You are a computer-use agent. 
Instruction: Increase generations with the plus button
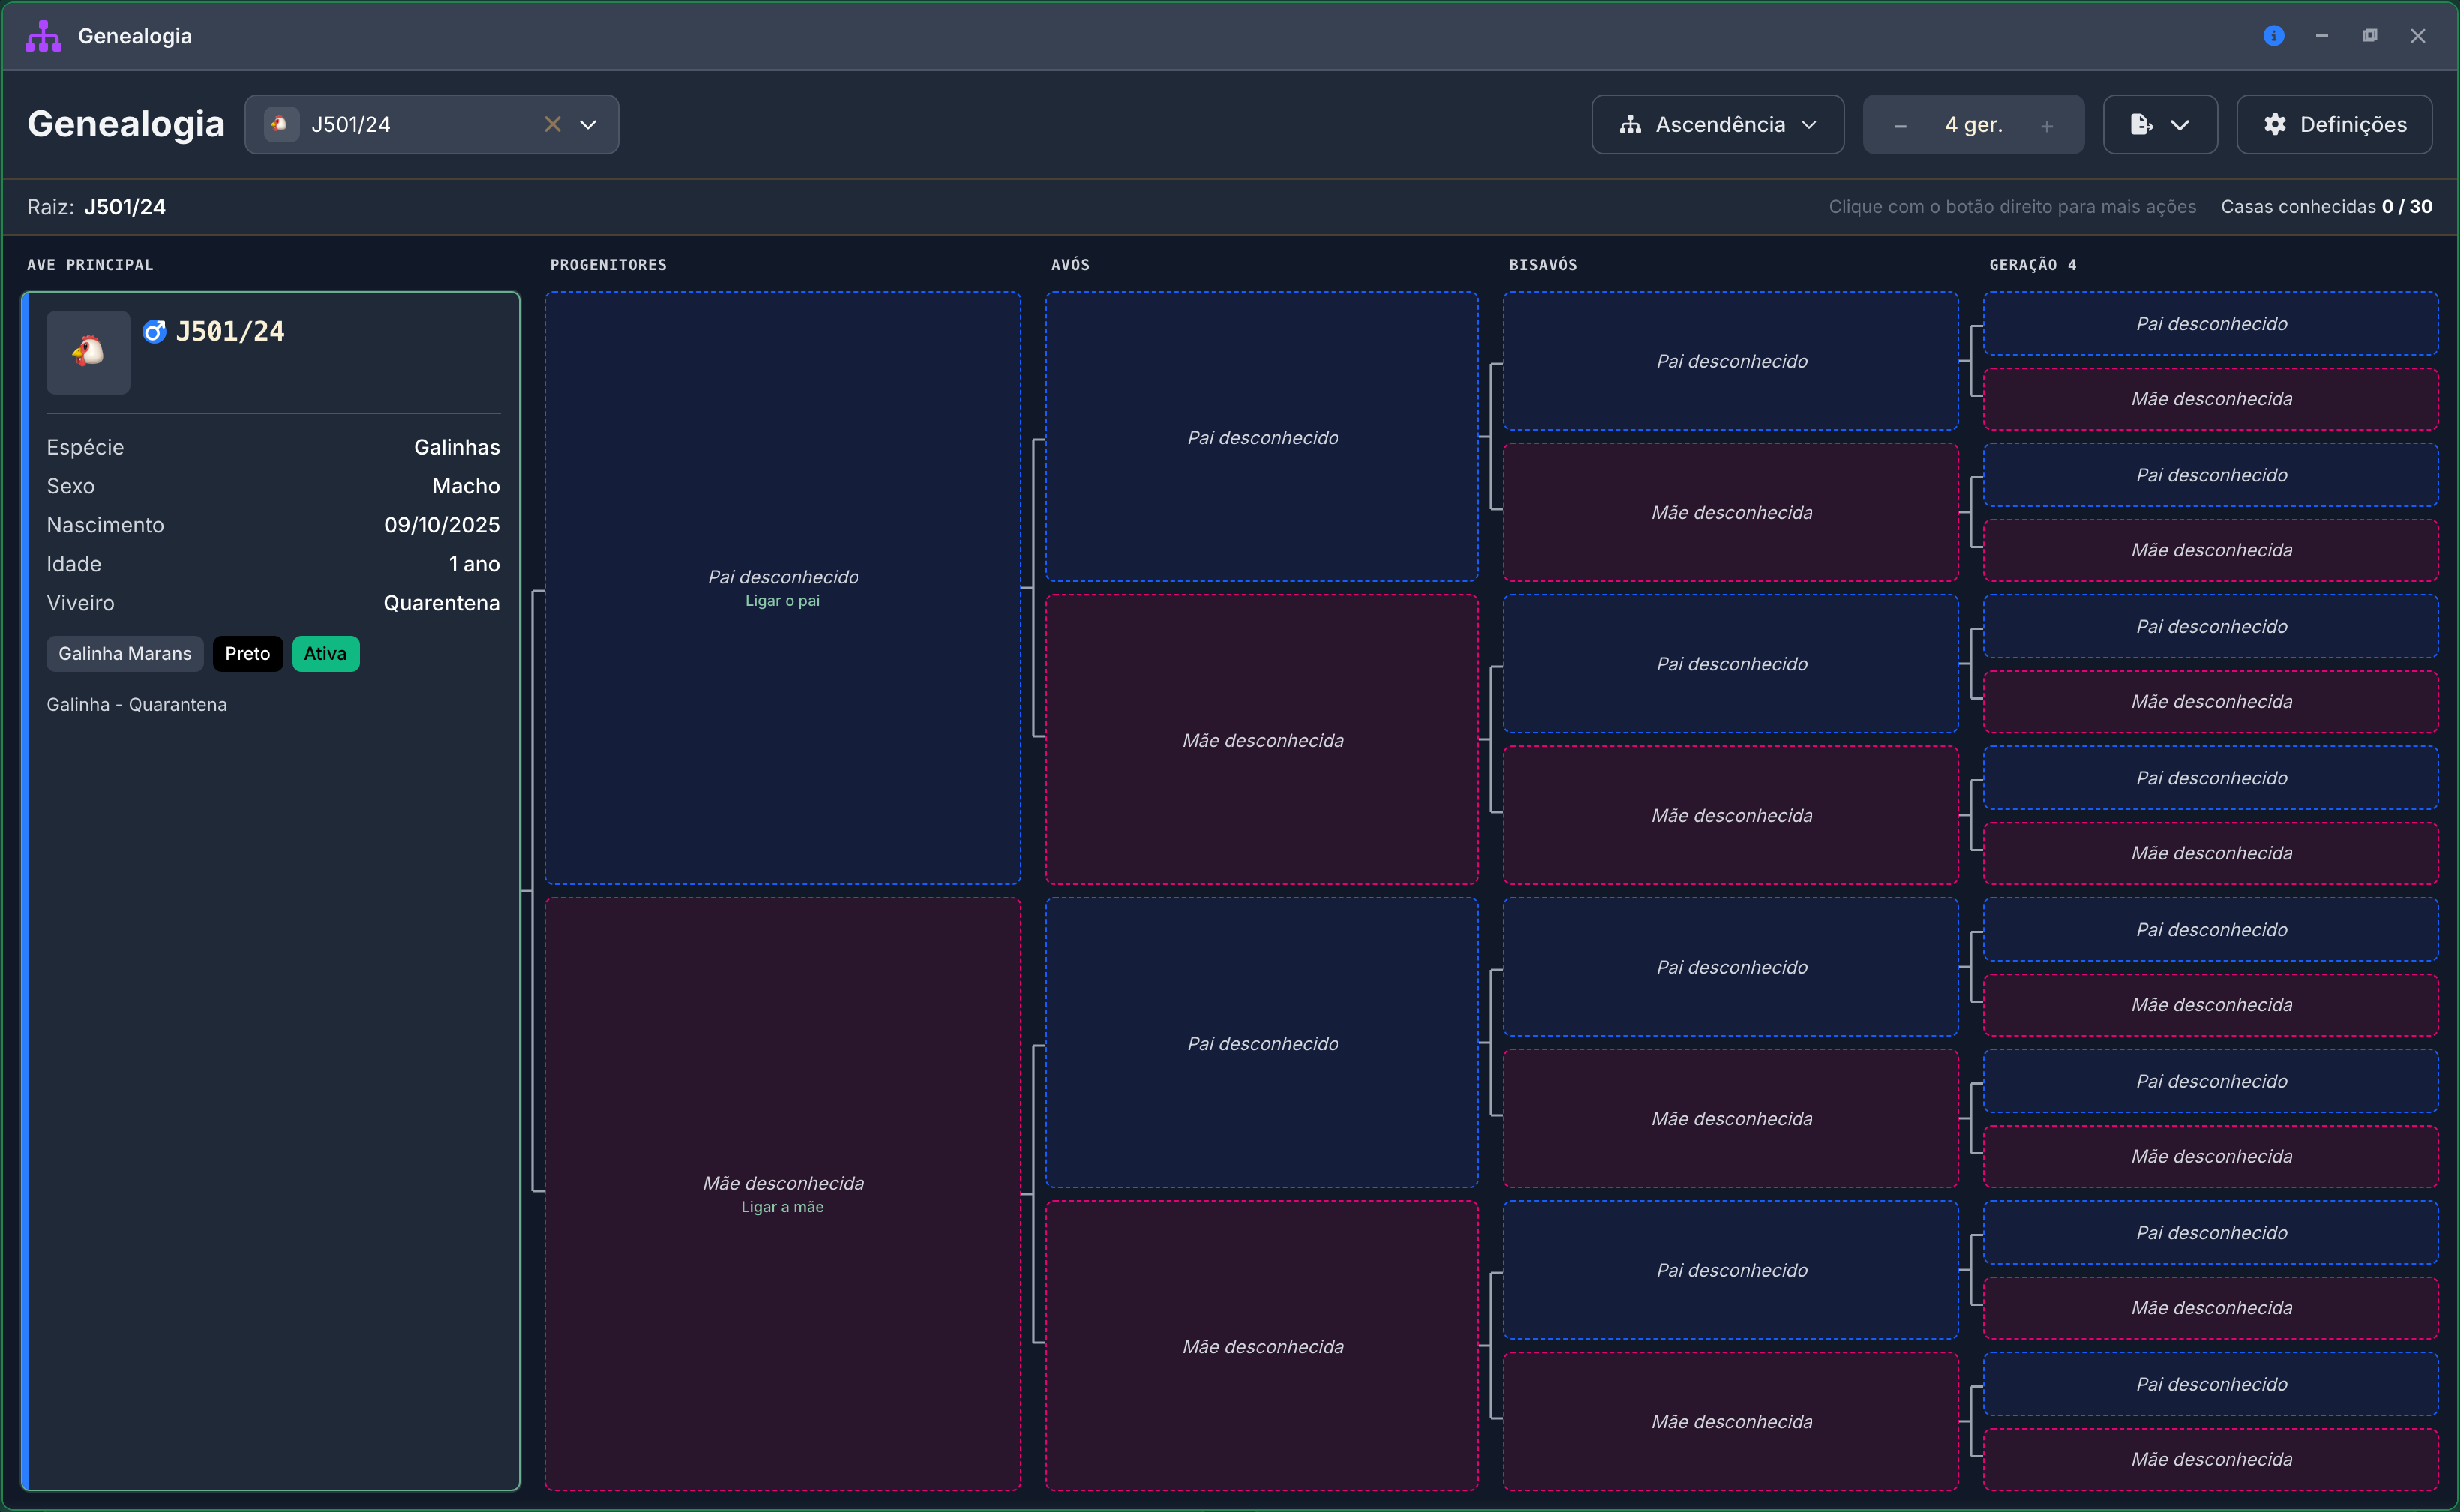[x=2047, y=126]
